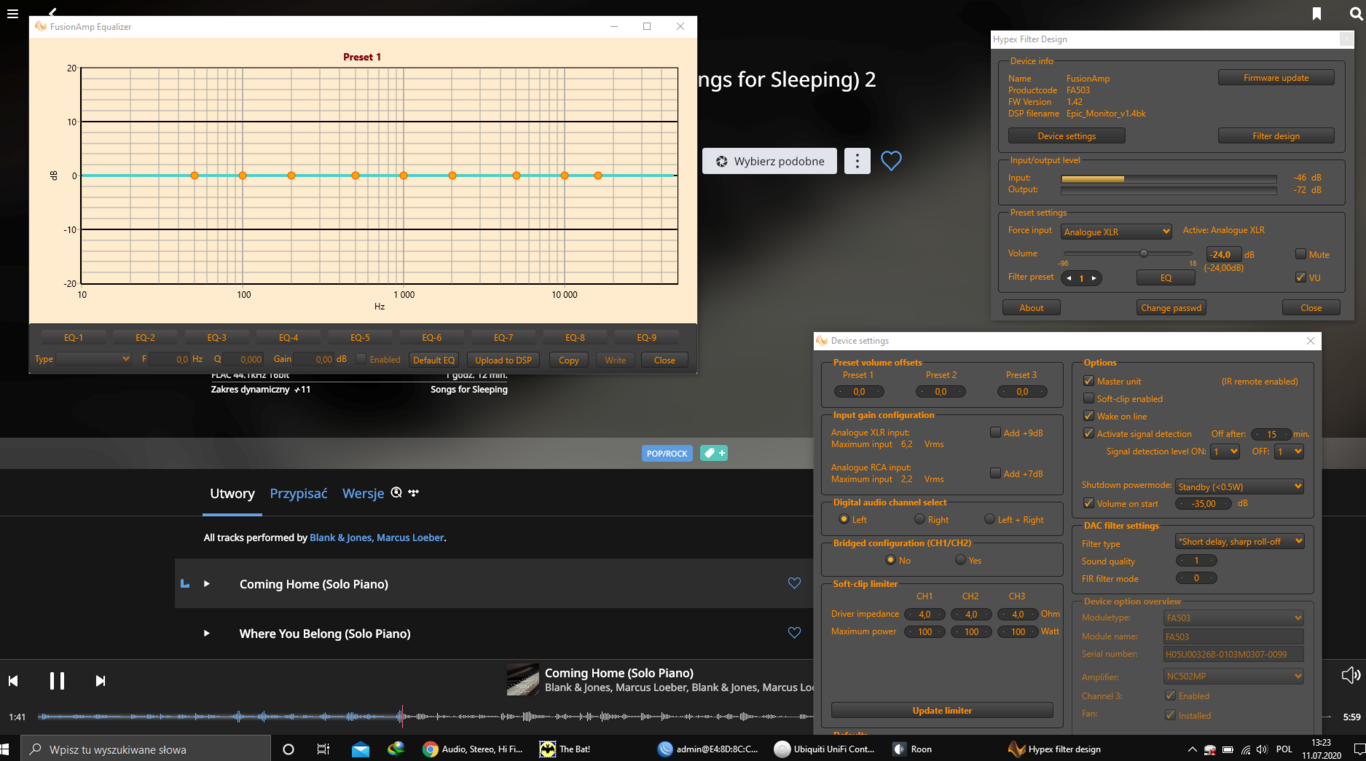This screenshot has width=1366, height=761.
Task: Check the Add +7dB option
Action: point(995,473)
